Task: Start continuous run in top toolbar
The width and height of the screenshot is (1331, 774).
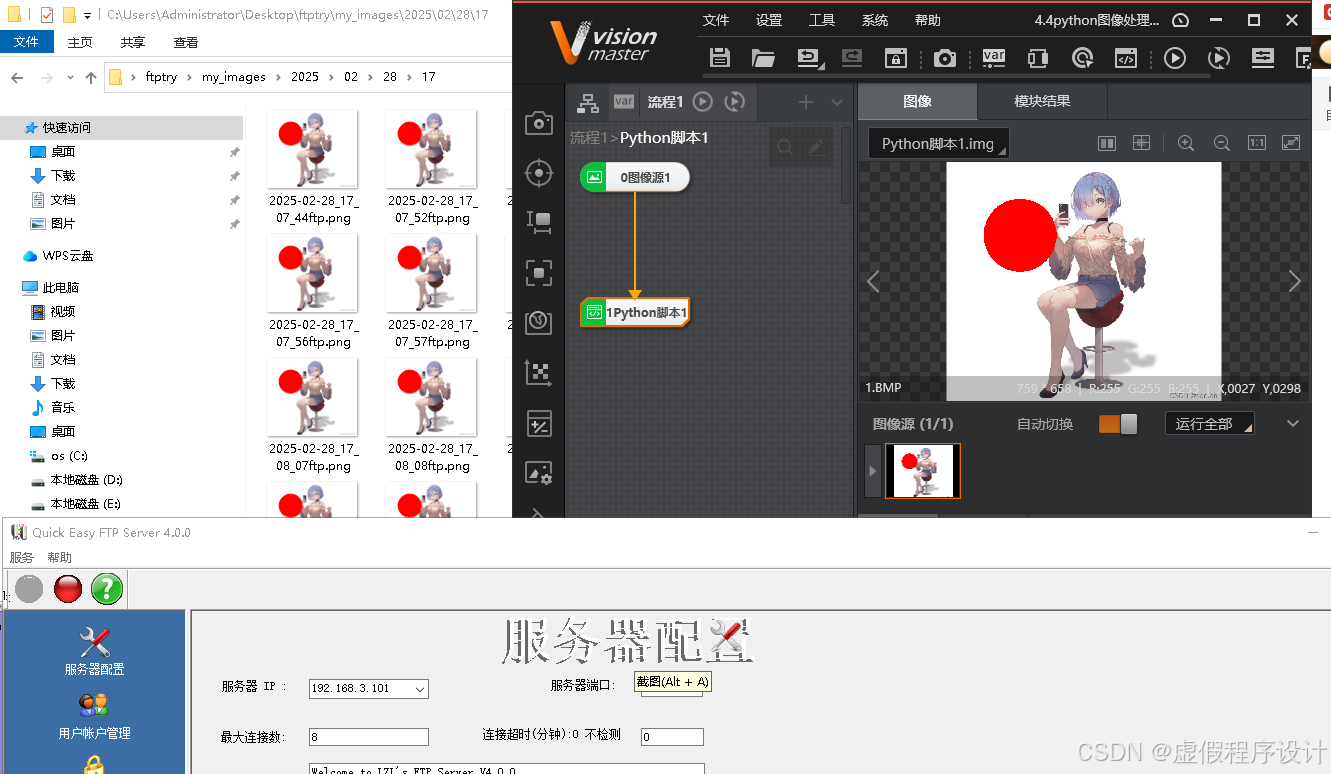Action: (1219, 58)
